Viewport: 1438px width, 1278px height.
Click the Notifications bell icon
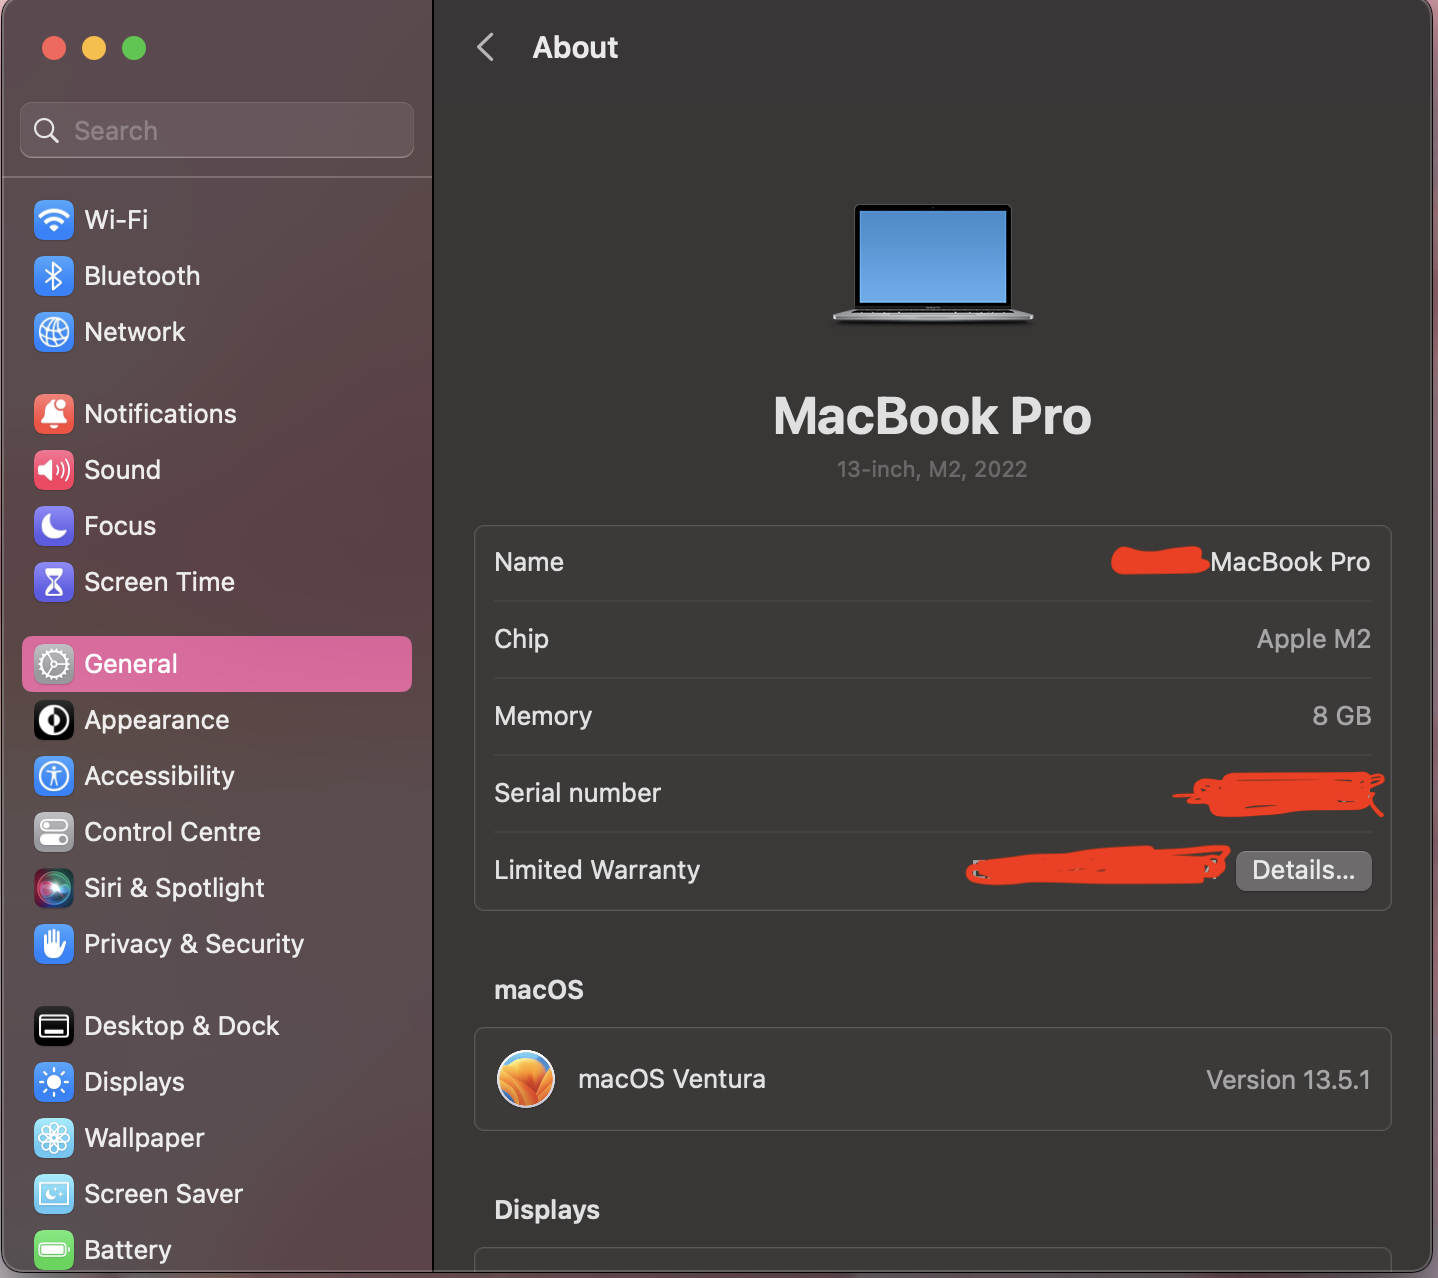[54, 414]
